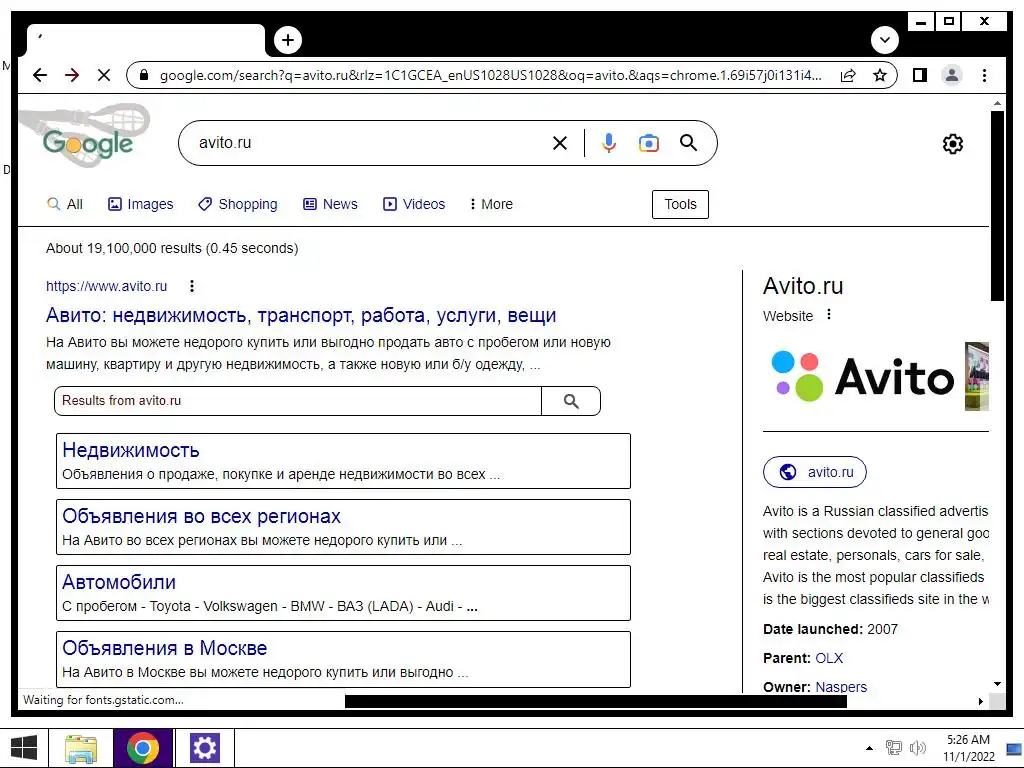Open the tab search chevron
The width and height of the screenshot is (1024, 768).
click(885, 40)
